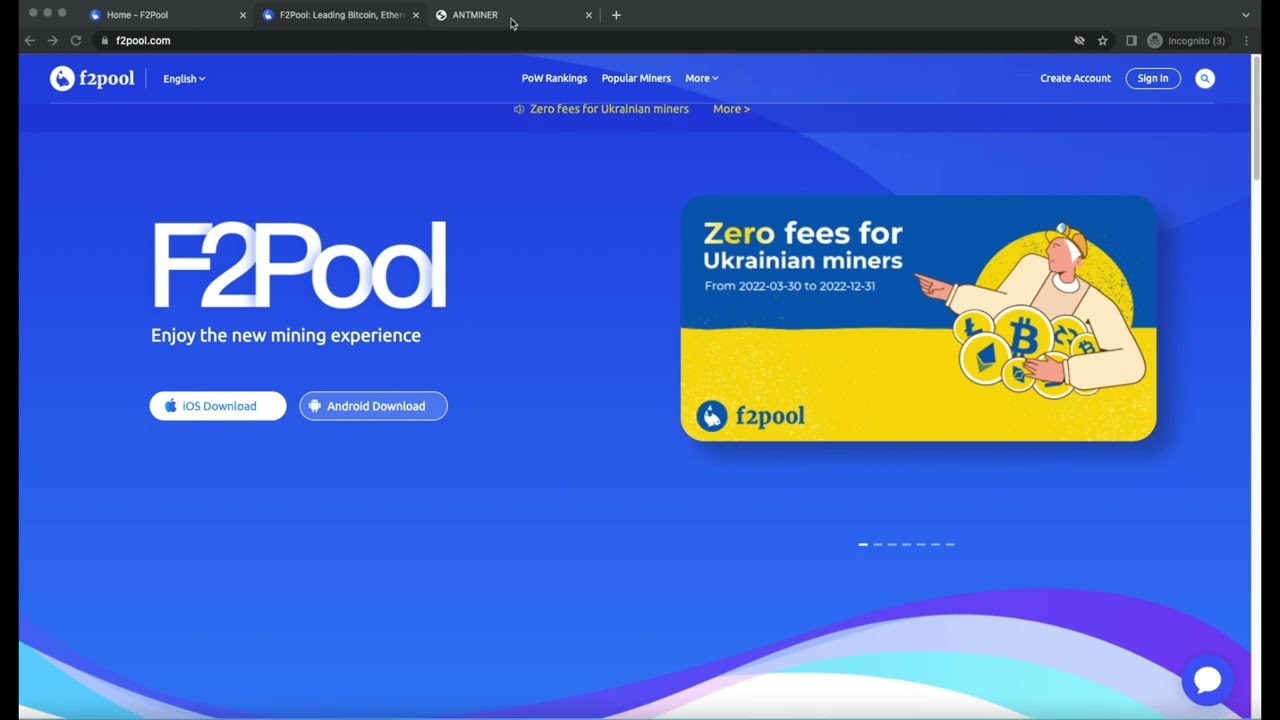Click the browser forward arrow
Image resolution: width=1280 pixels, height=720 pixels.
coord(52,41)
